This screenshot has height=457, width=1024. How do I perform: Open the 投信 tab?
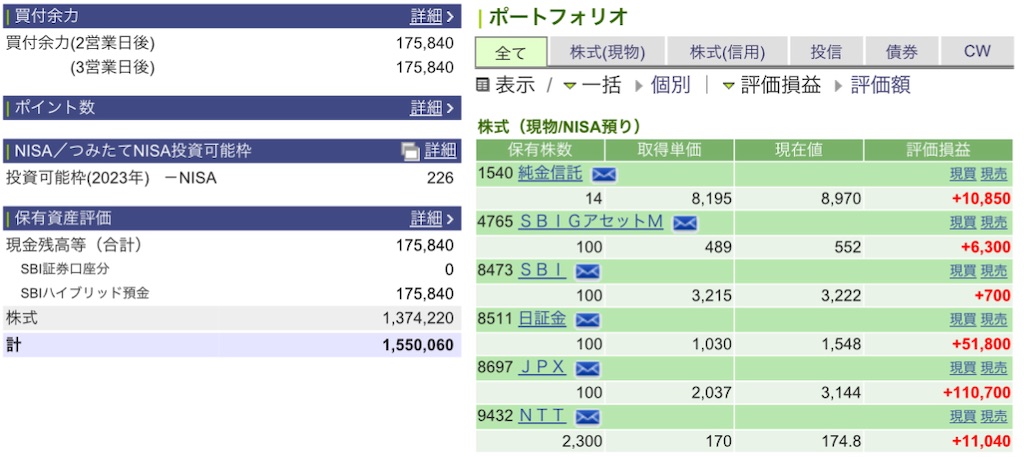point(826,52)
